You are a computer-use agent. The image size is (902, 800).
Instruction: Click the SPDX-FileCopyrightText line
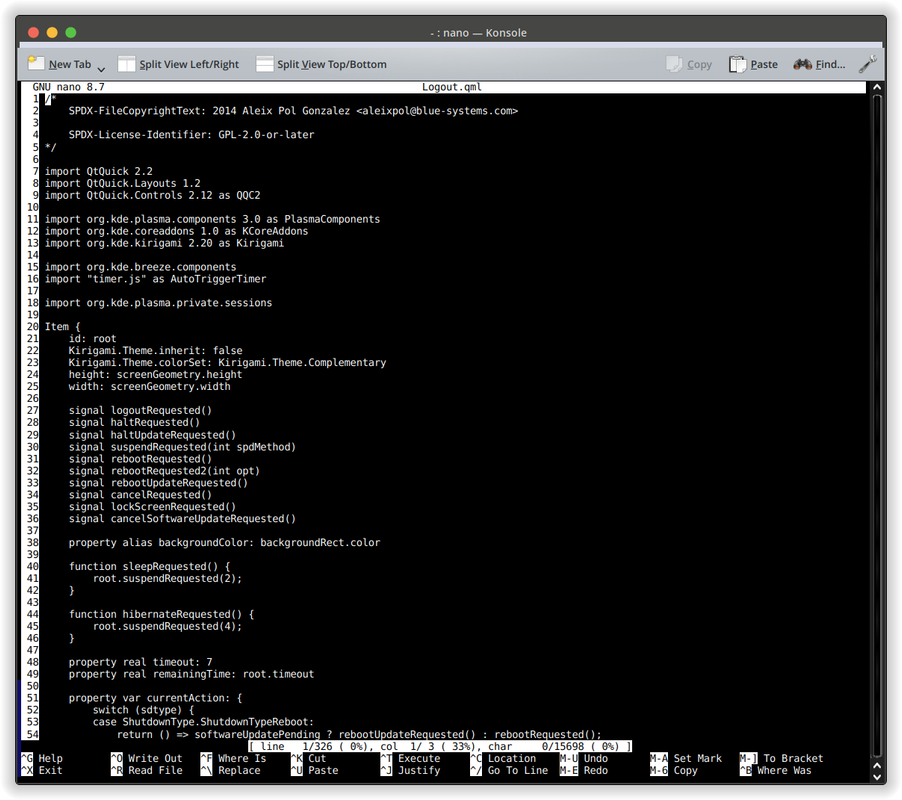(x=293, y=111)
